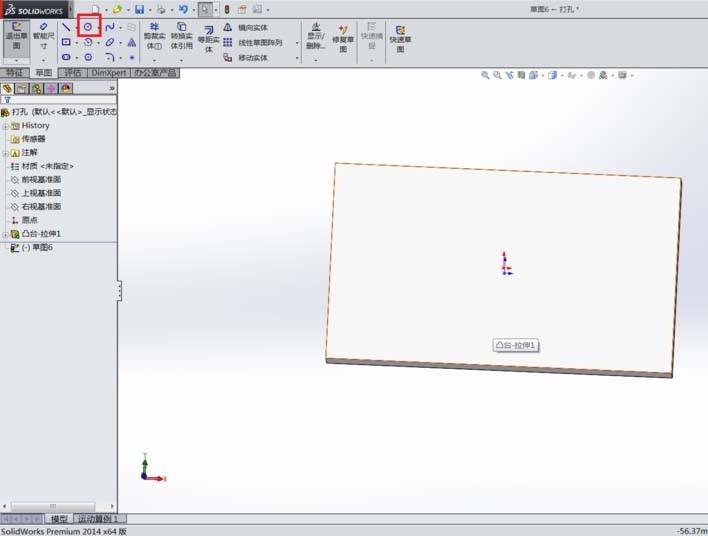Select the Arc sketch tool
Image resolution: width=708 pixels, height=536 pixels.
(88, 42)
